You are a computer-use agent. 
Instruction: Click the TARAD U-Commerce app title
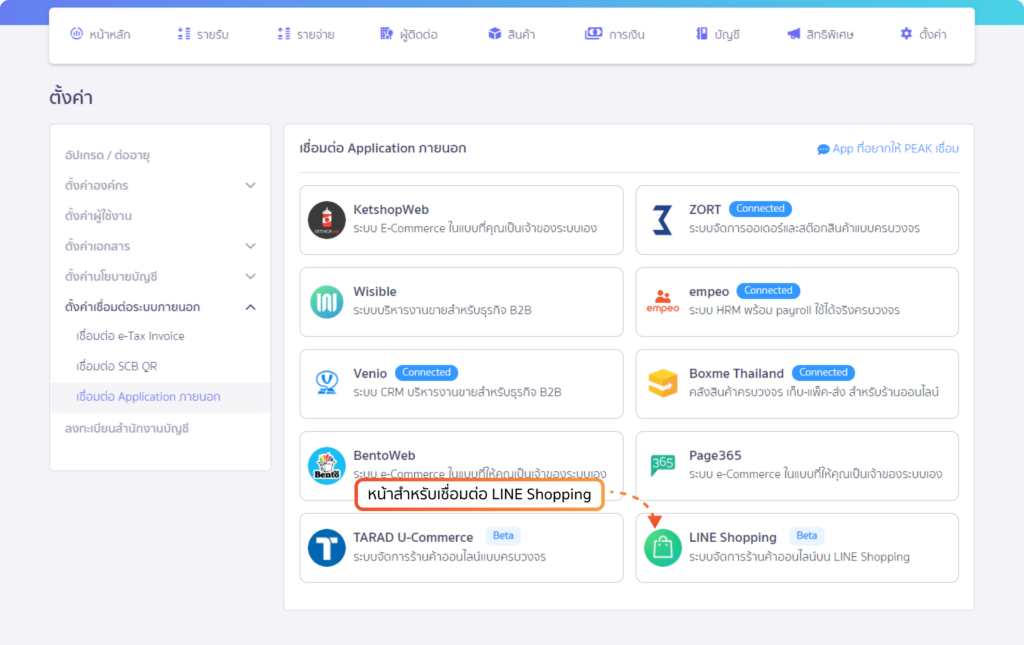(413, 538)
